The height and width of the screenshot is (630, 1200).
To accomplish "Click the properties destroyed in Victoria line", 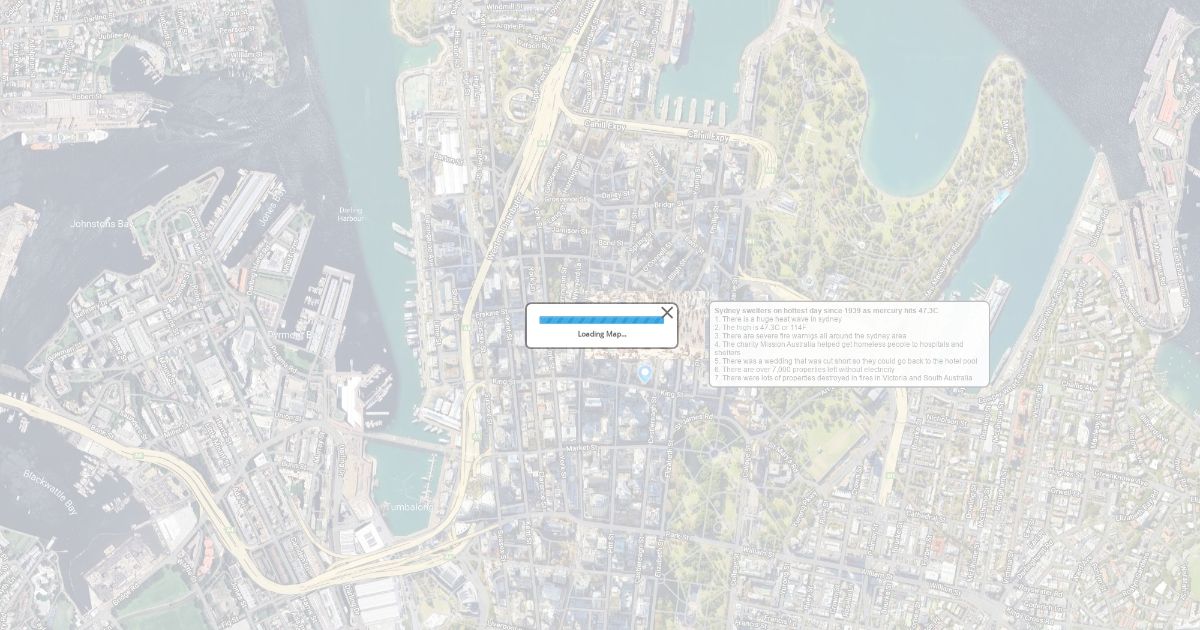I will click(x=843, y=378).
